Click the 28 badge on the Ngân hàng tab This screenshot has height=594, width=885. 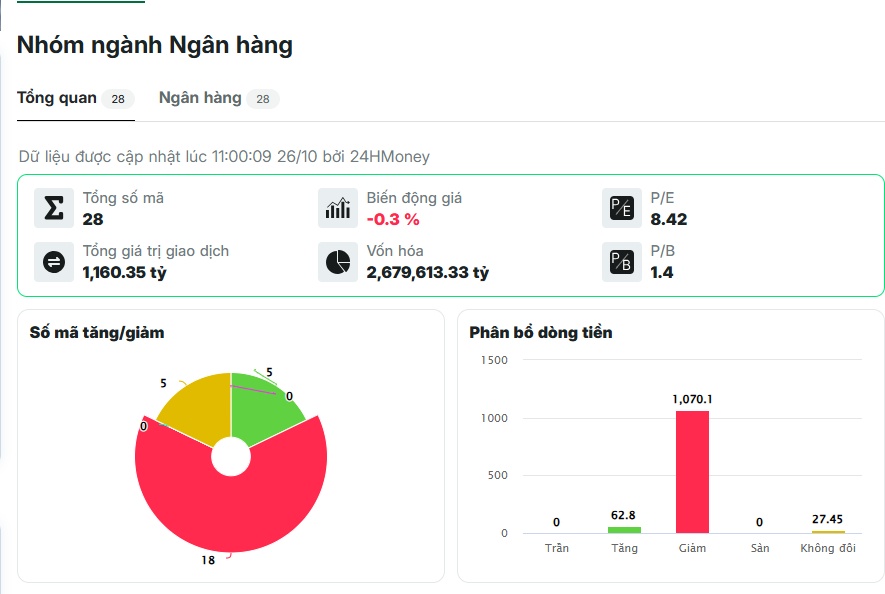263,99
